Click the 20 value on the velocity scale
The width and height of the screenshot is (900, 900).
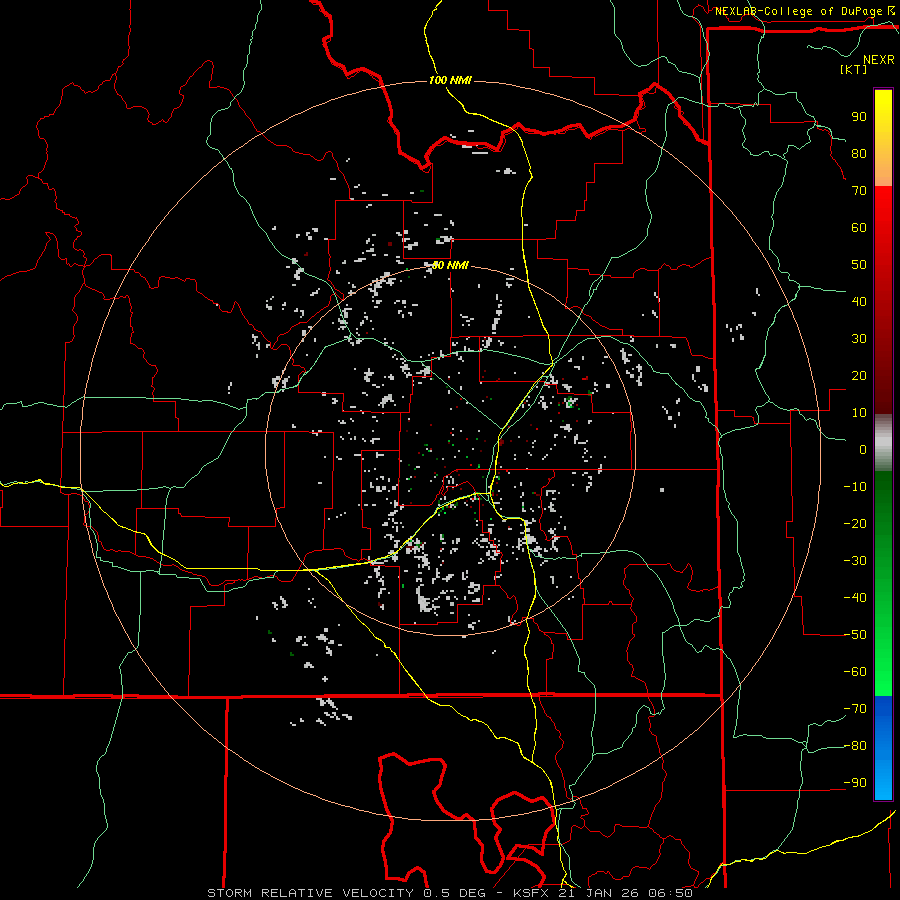[859, 375]
